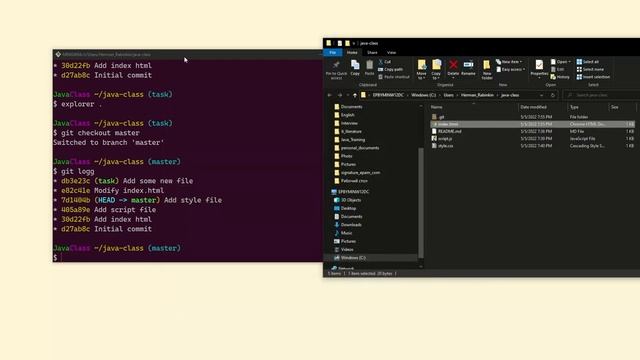Viewport: 640px width, 360px height.
Task: Open the File menu tab
Action: coord(333,53)
